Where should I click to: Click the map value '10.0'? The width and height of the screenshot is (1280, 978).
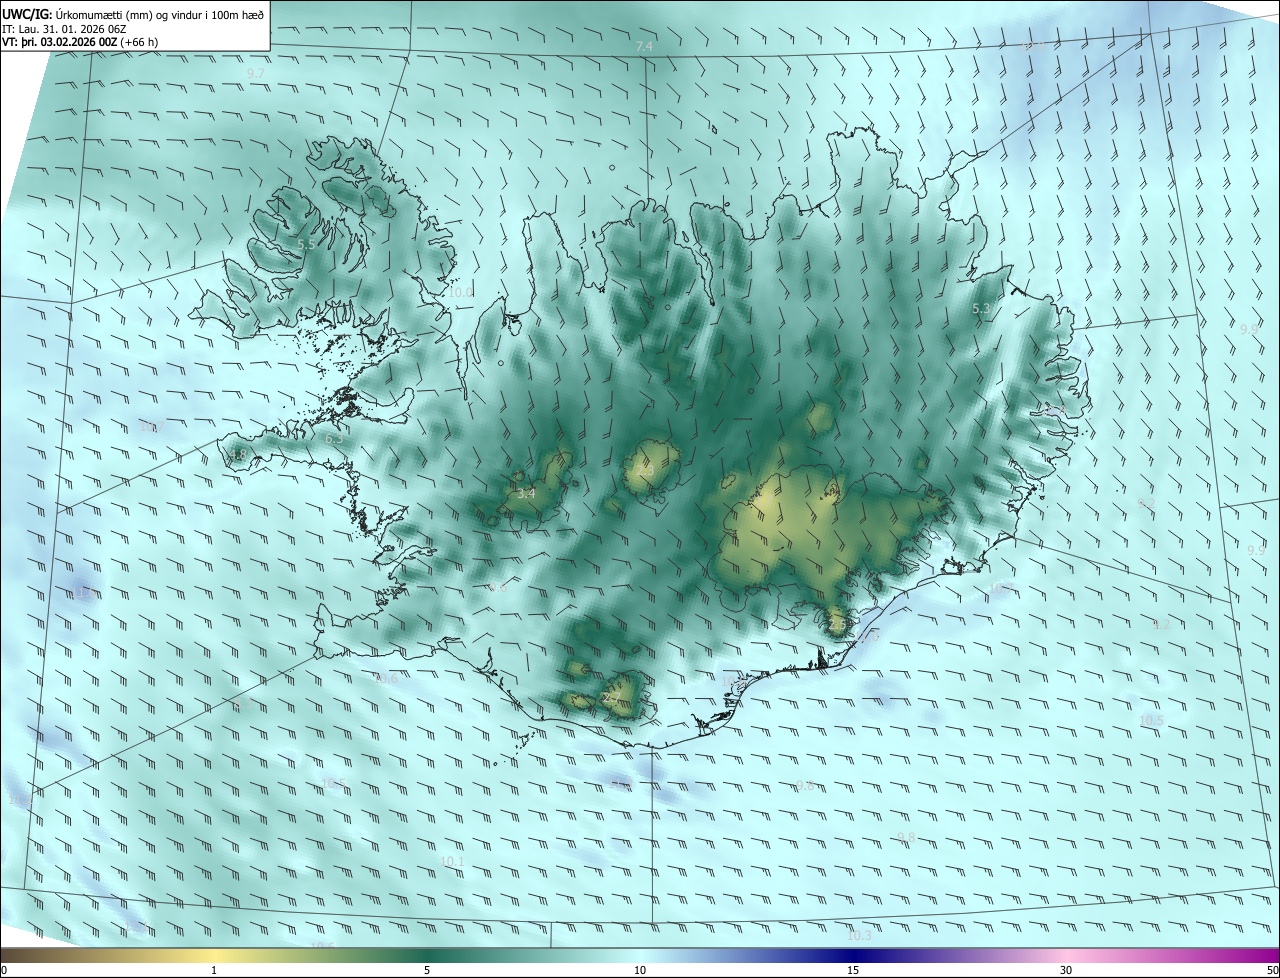coord(459,293)
